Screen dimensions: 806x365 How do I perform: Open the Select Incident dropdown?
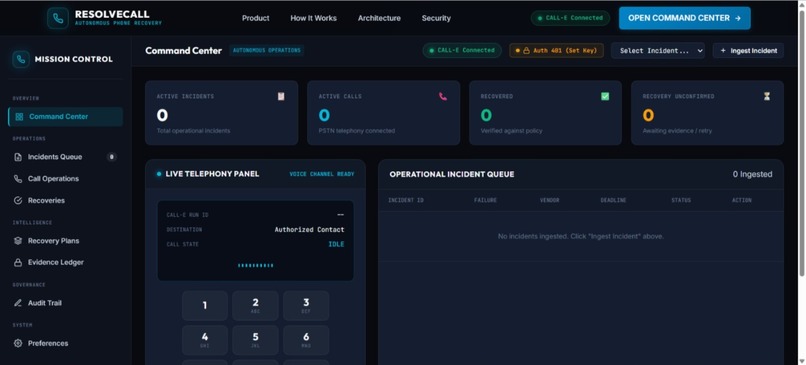(x=658, y=50)
